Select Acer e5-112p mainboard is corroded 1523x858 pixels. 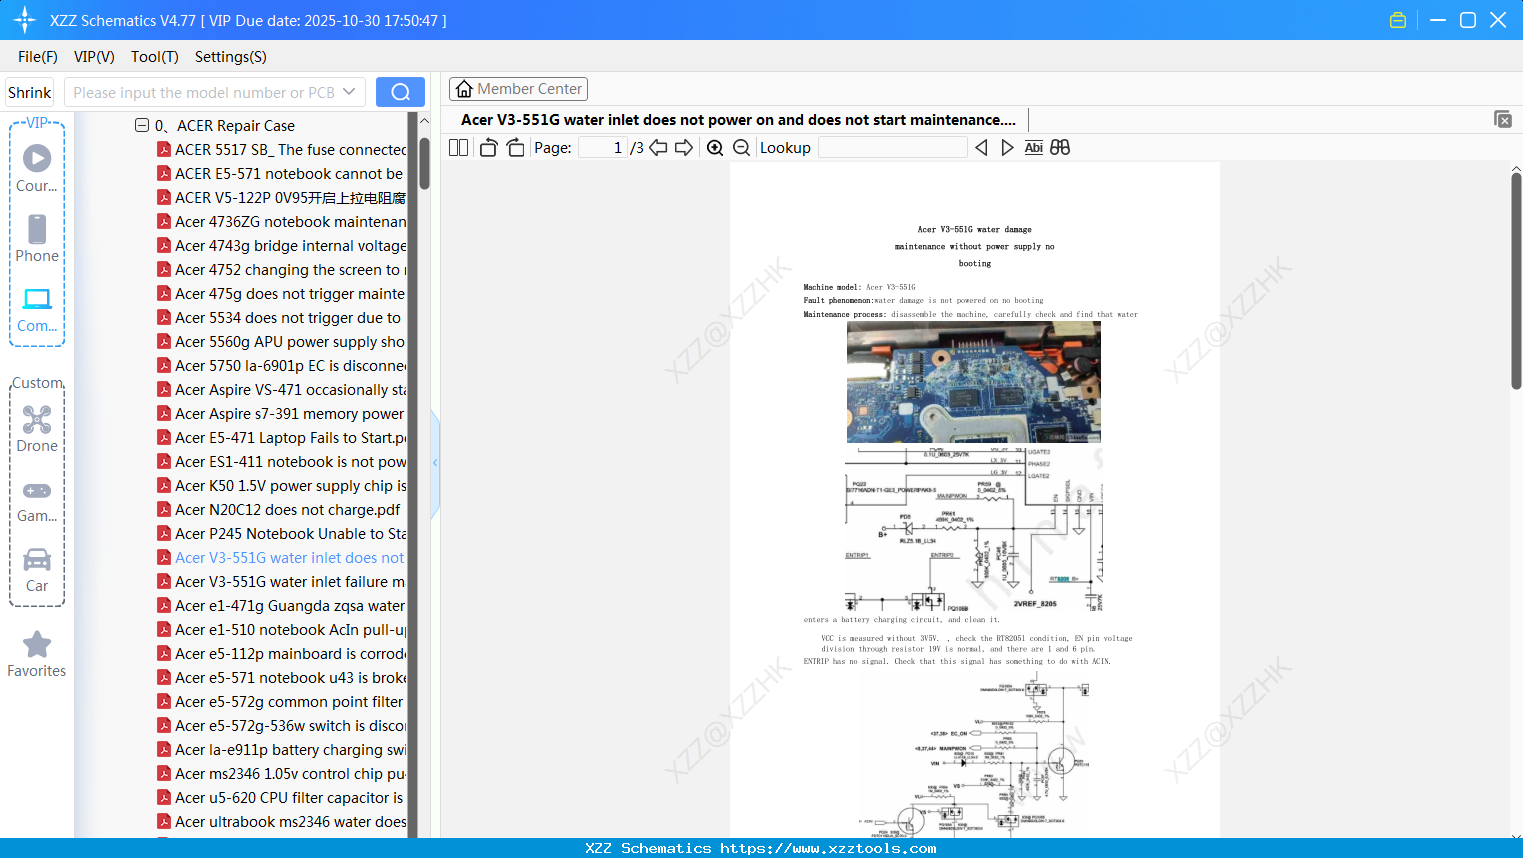click(x=291, y=654)
